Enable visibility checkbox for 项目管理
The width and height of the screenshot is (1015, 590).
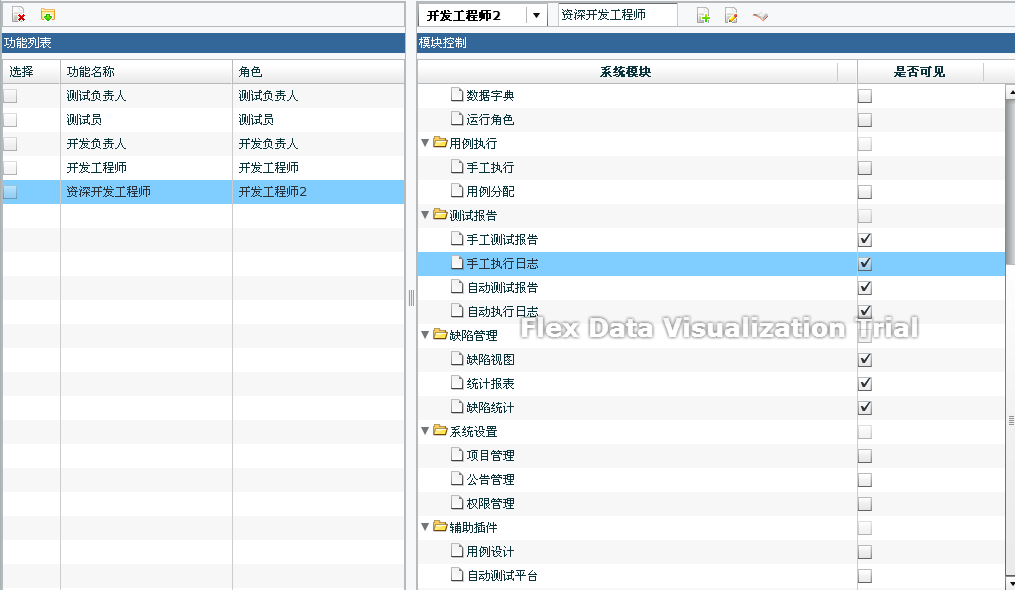pyautogui.click(x=865, y=456)
